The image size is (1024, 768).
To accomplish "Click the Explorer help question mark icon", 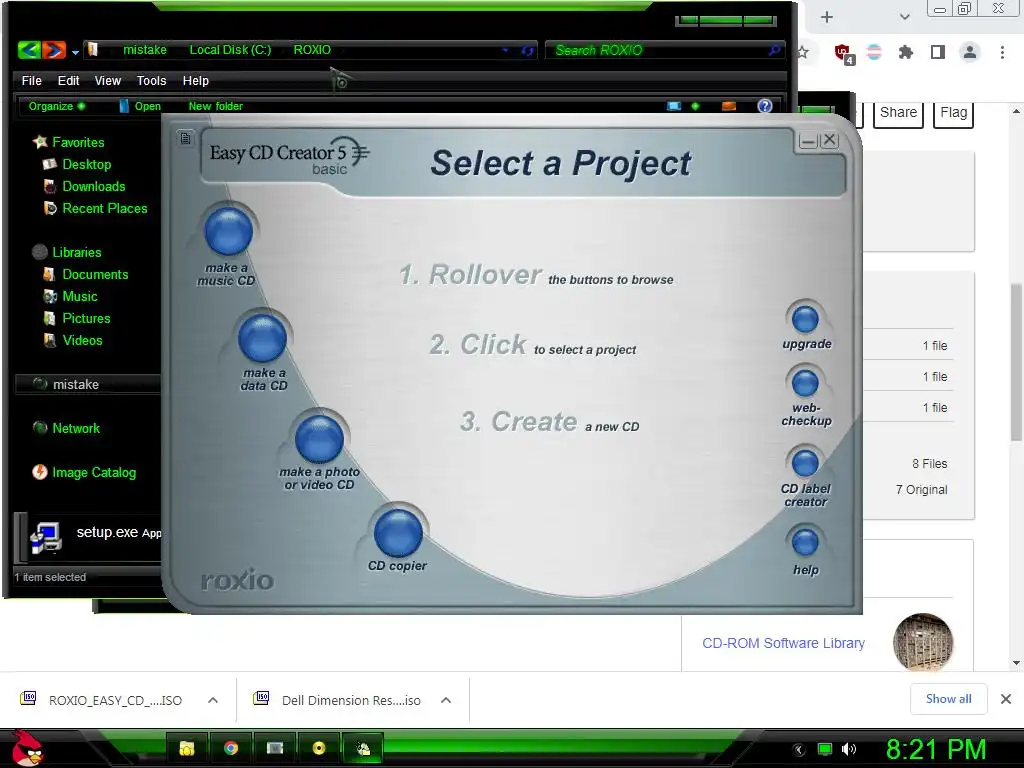I will [x=765, y=106].
